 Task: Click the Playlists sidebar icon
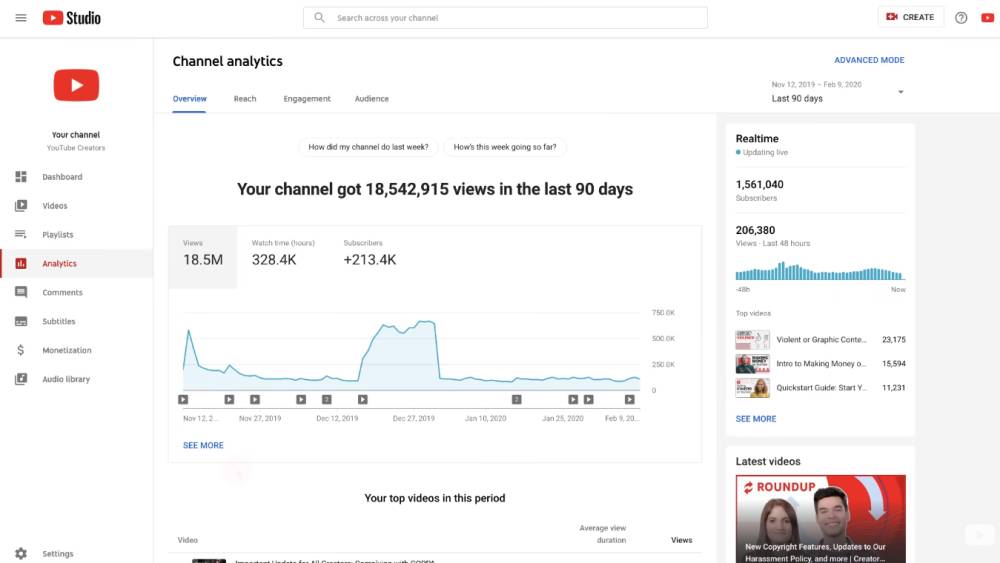(x=21, y=235)
